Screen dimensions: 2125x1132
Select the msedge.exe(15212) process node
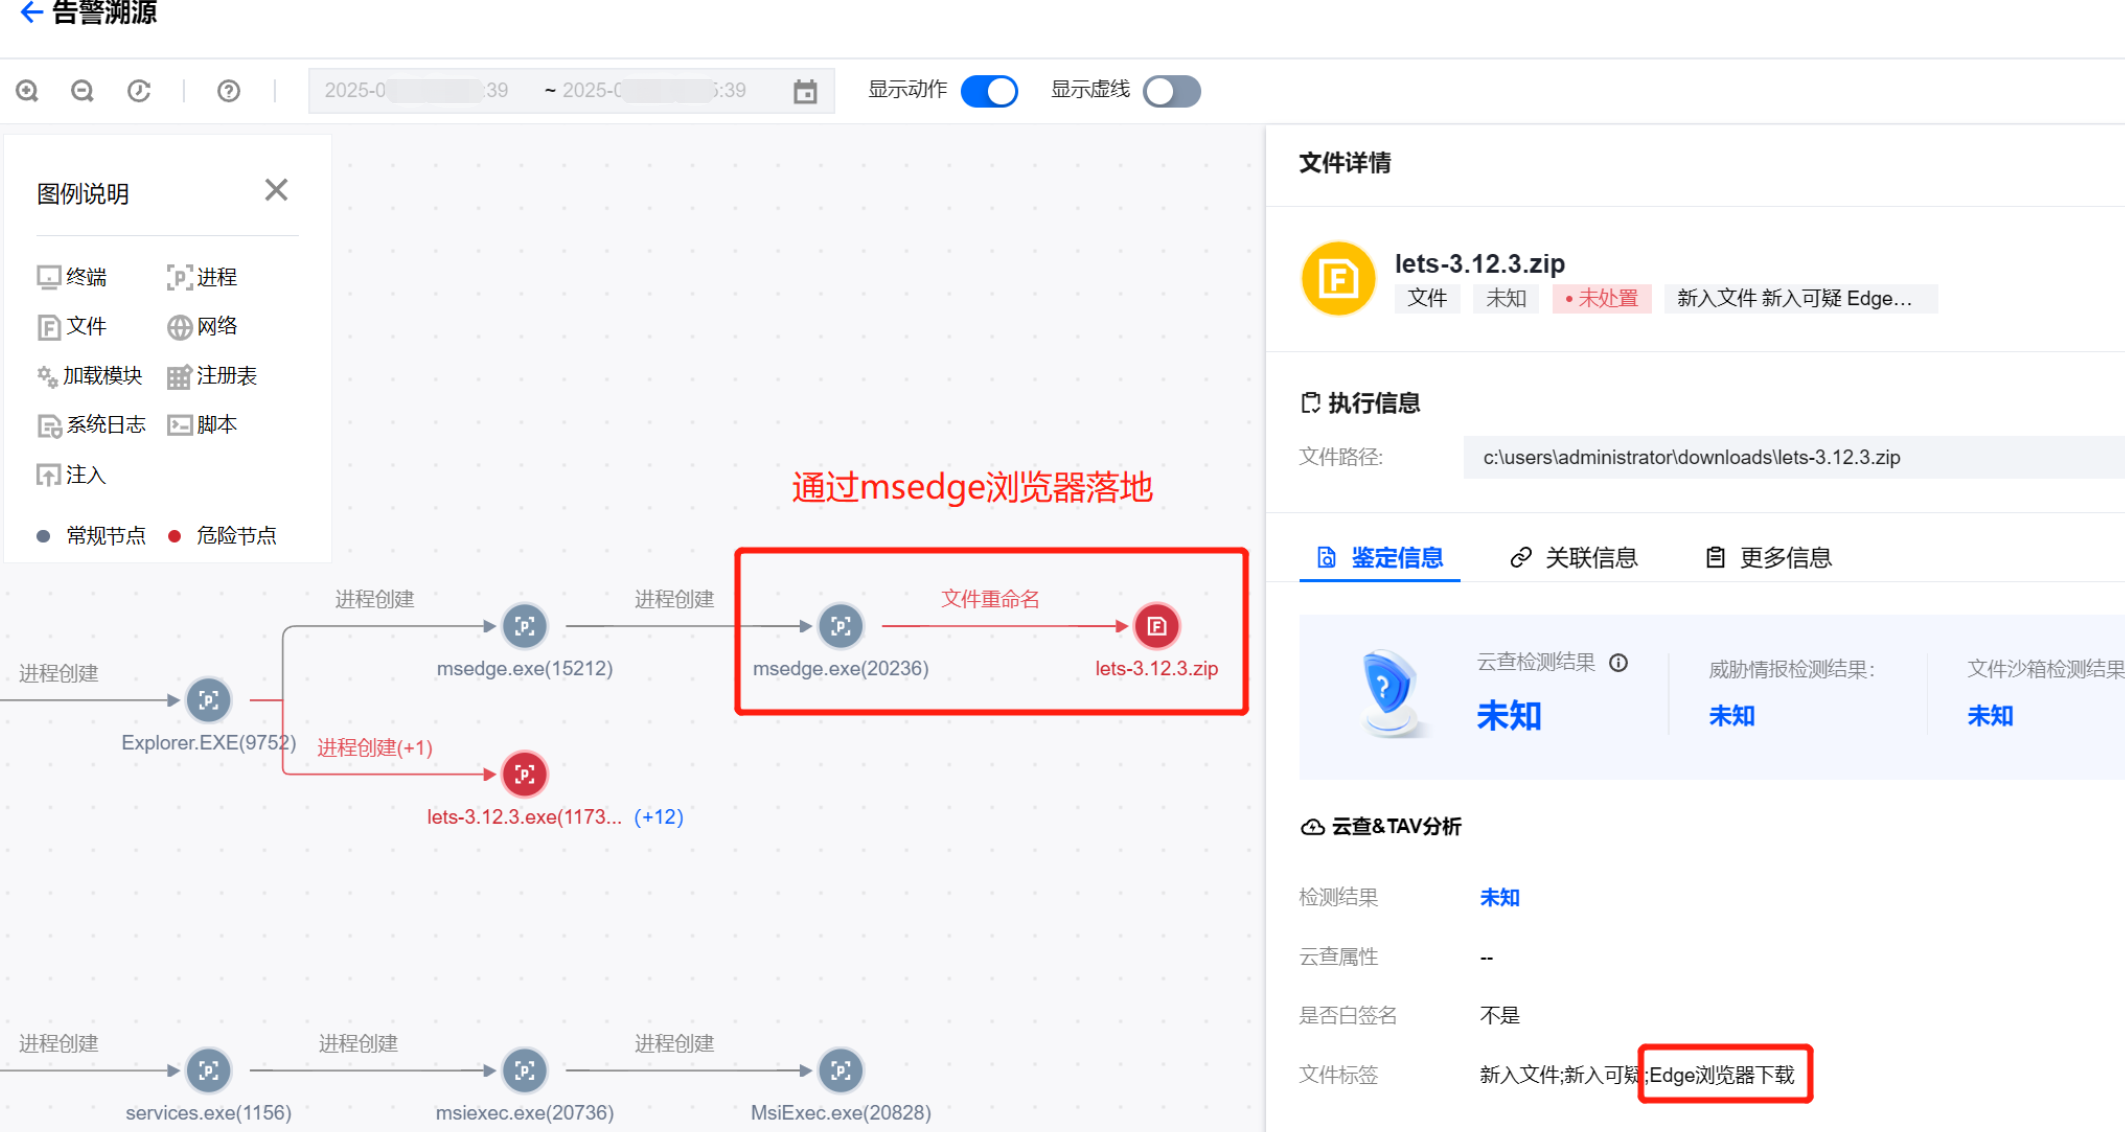[524, 626]
